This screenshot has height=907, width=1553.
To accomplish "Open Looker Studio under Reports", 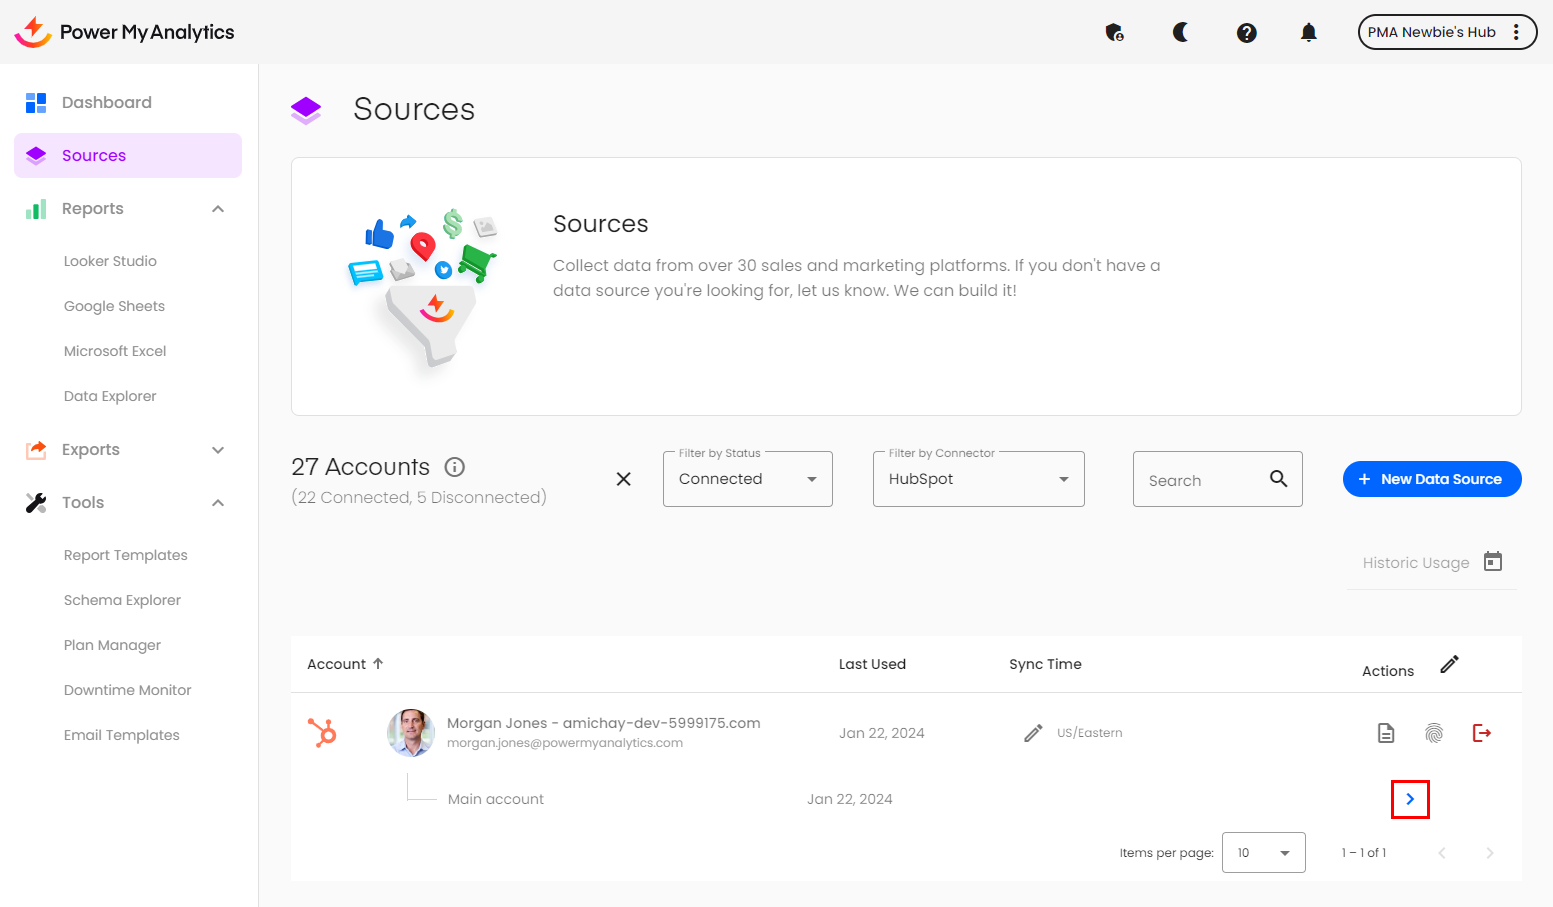I will [x=110, y=261].
